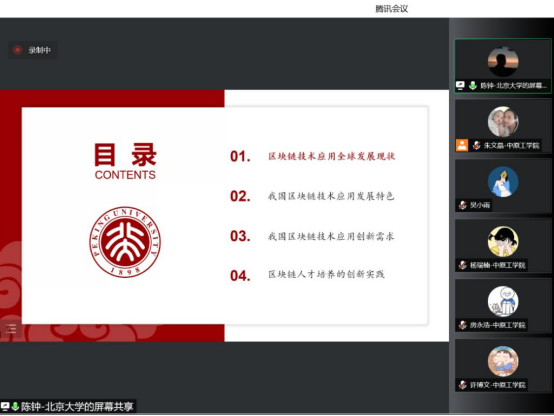Screen dimensions: 554x416
Task: Select 许博文's cartoon avatar thumbnail
Action: [x=503, y=361]
